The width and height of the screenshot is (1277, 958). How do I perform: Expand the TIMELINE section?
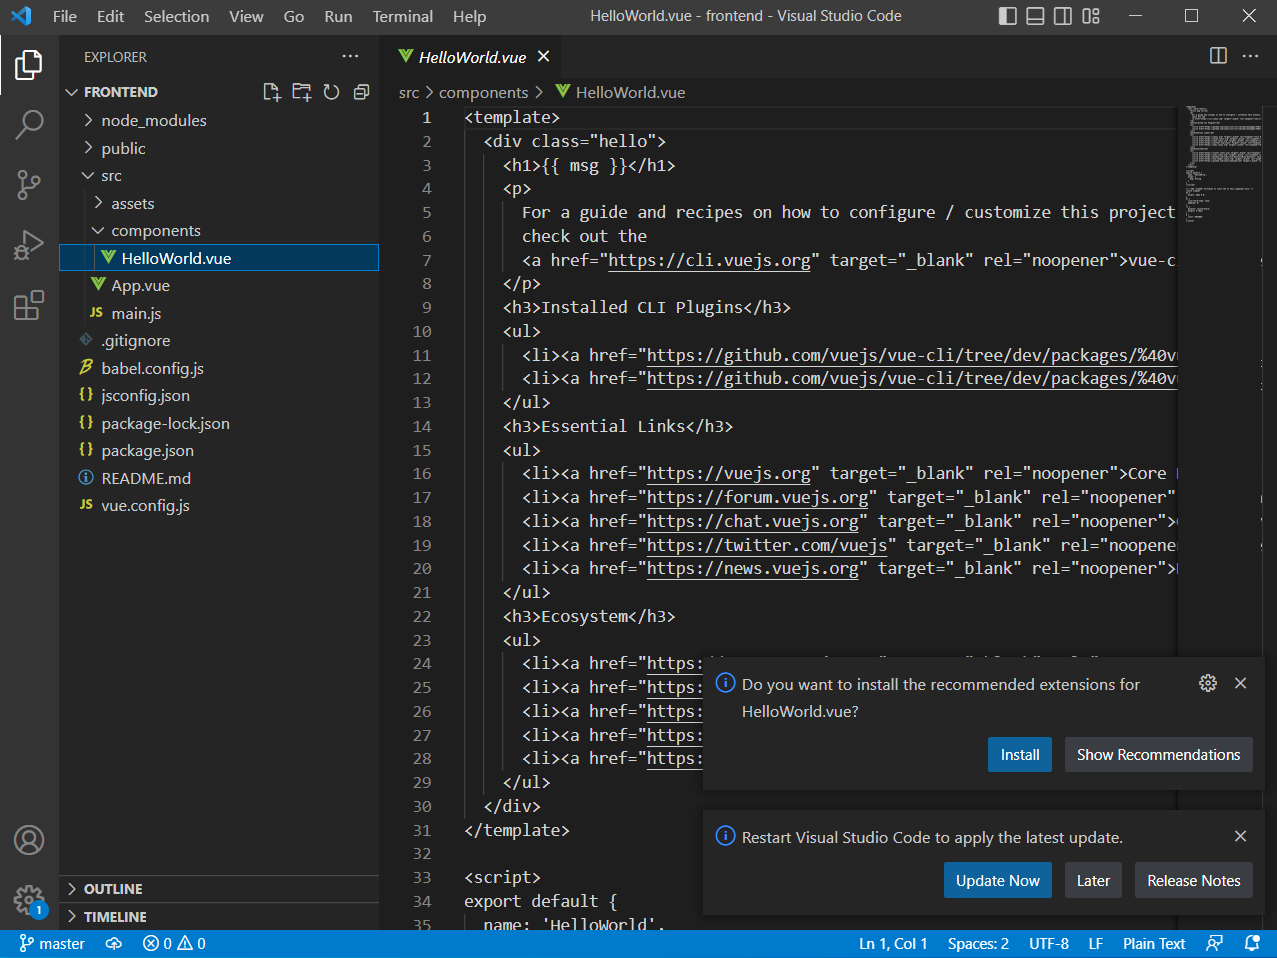219,917
